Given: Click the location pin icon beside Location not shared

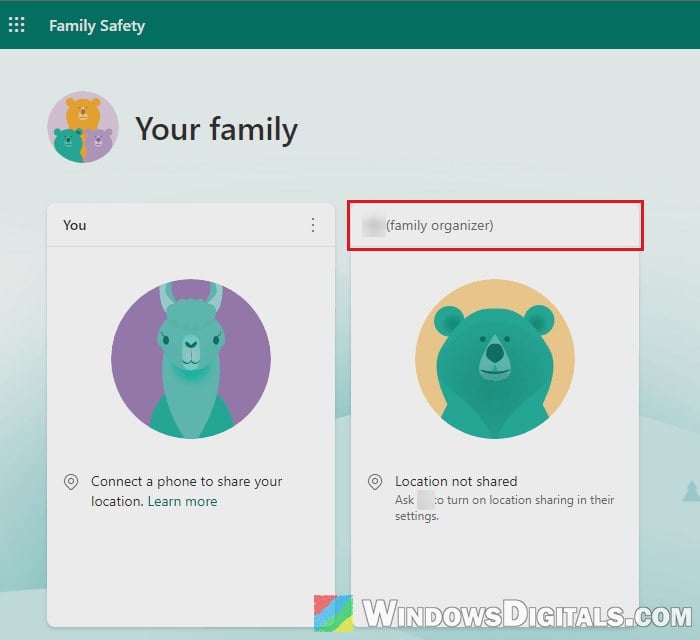Looking at the screenshot, I should (375, 482).
